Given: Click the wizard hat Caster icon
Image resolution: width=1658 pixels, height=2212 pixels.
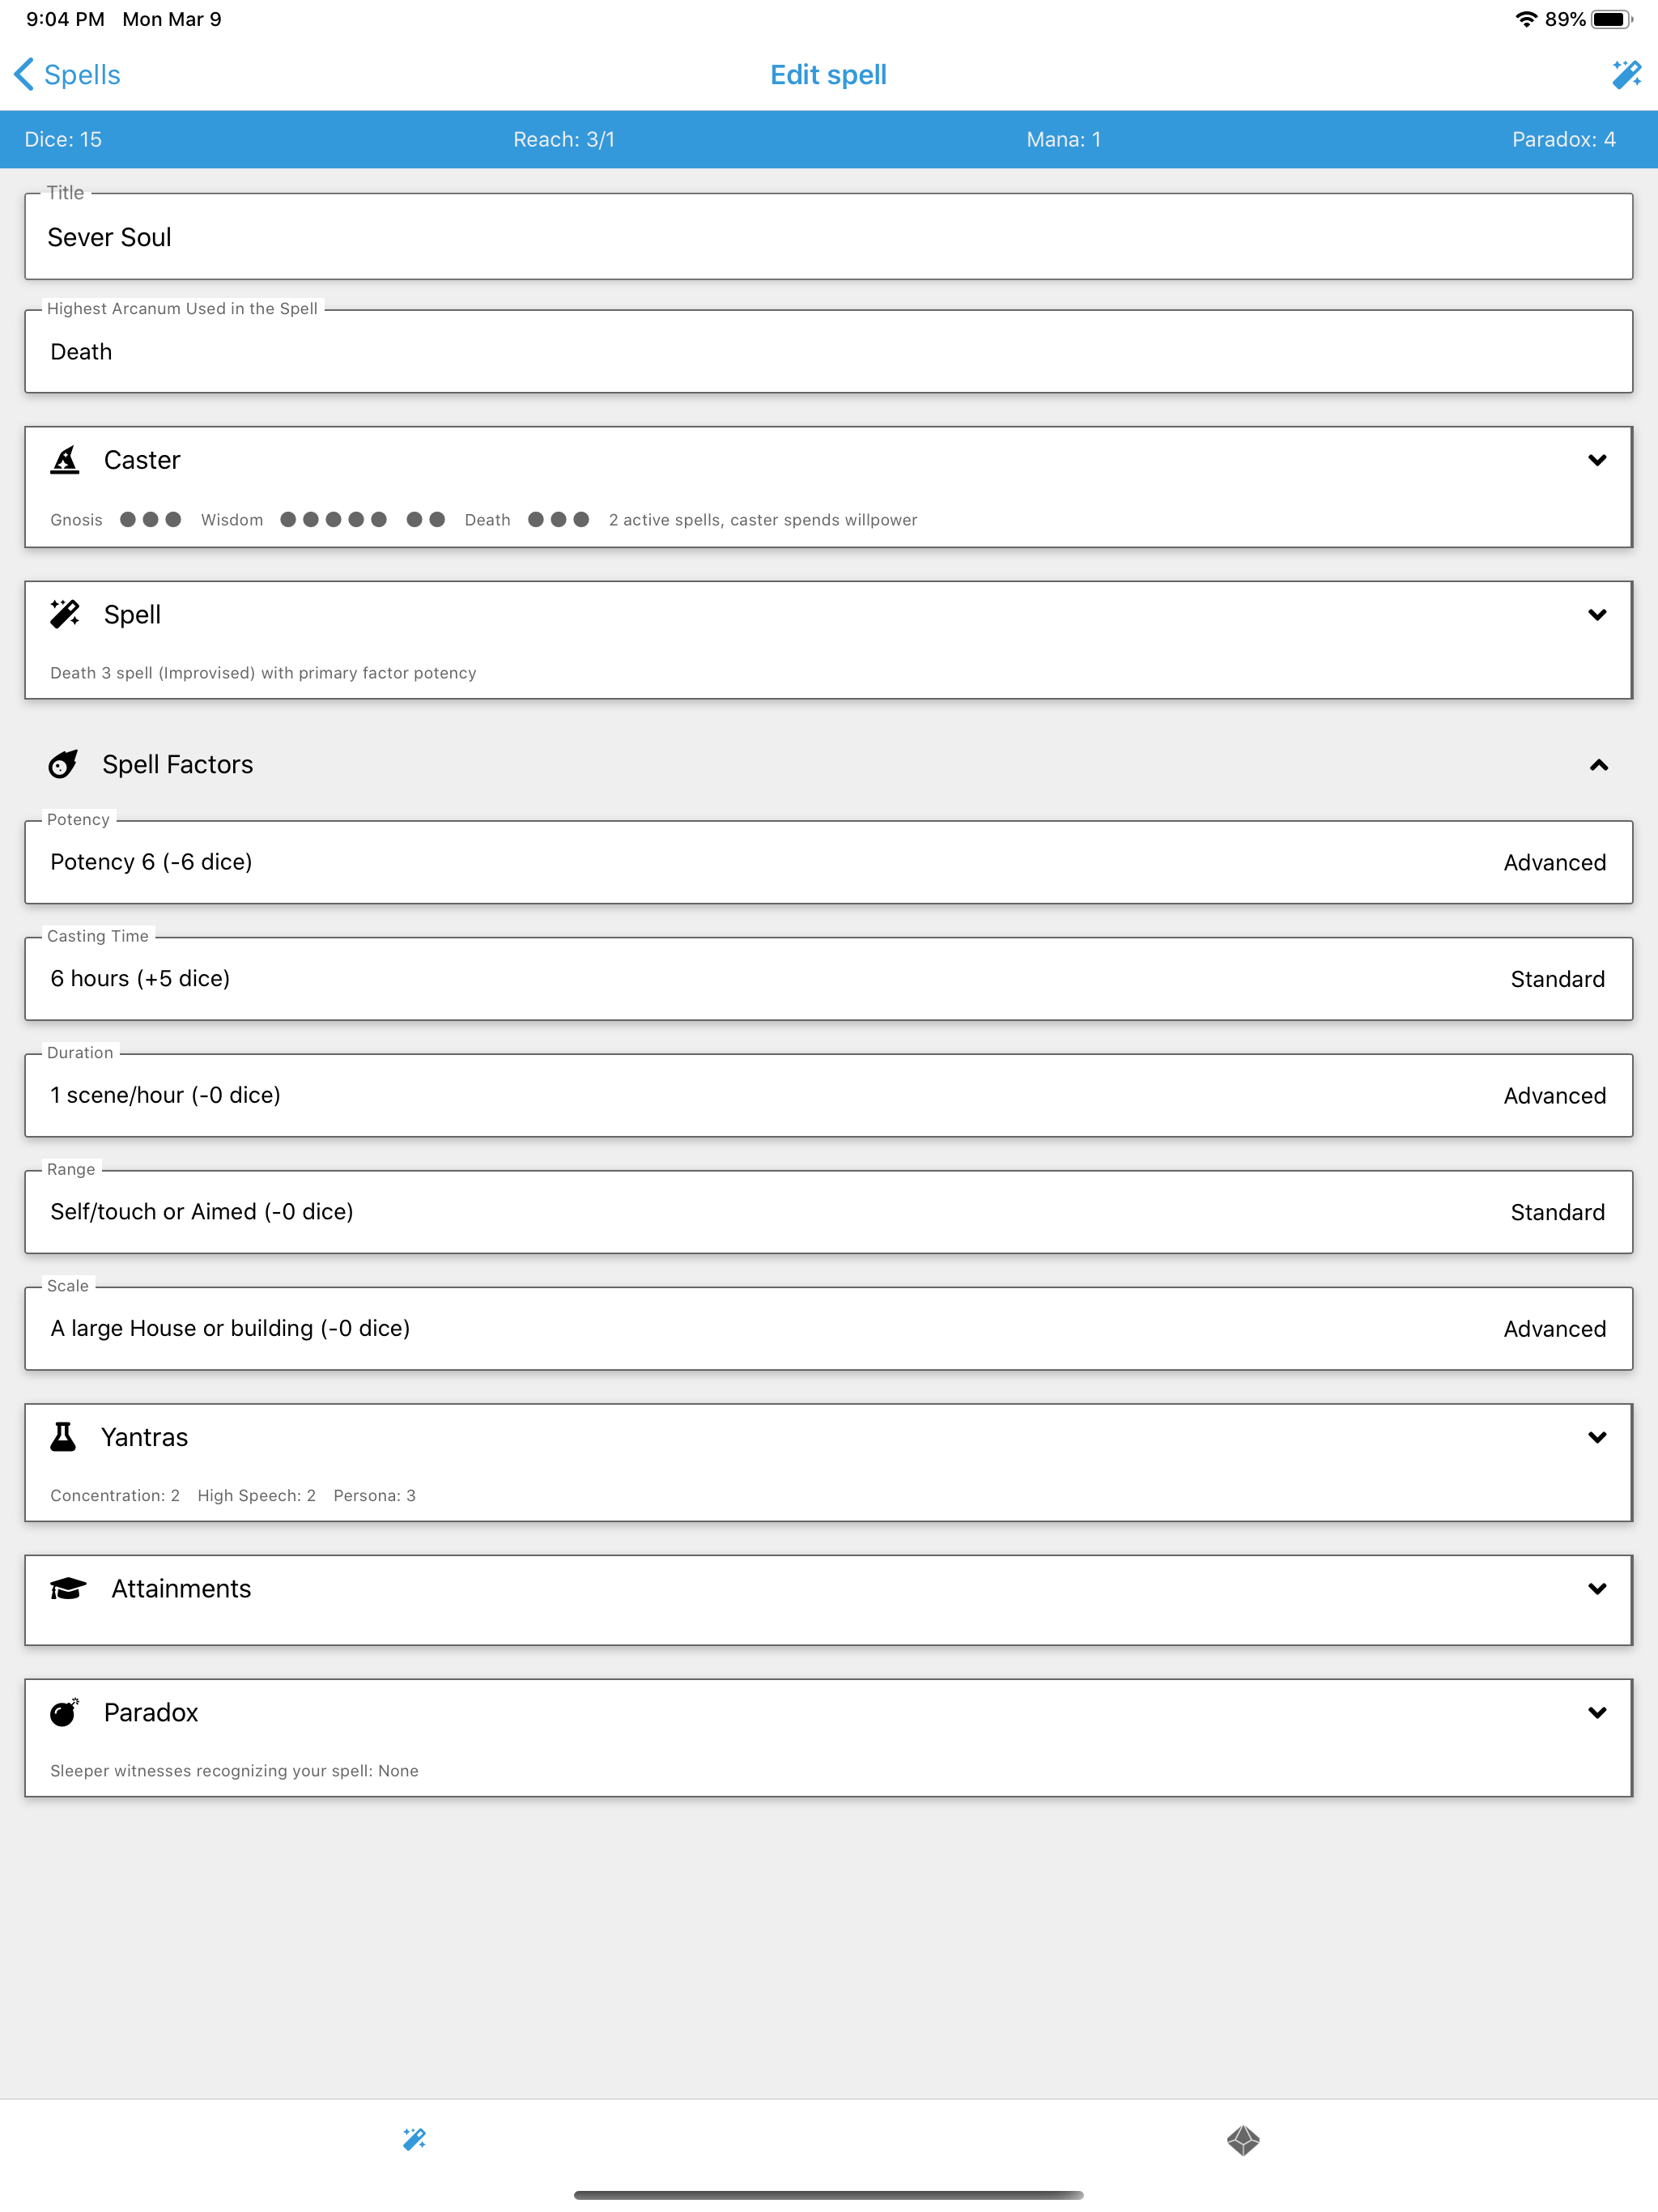Looking at the screenshot, I should coord(65,460).
